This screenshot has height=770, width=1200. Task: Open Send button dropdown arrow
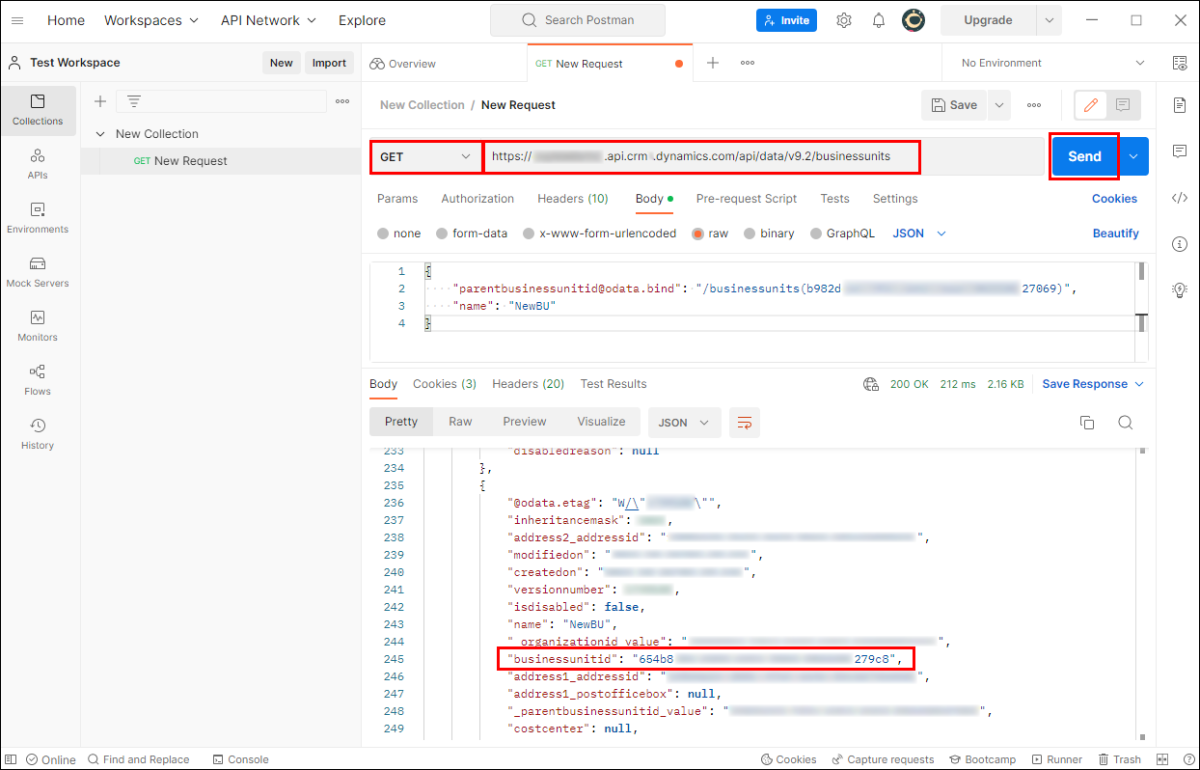coord(1134,157)
